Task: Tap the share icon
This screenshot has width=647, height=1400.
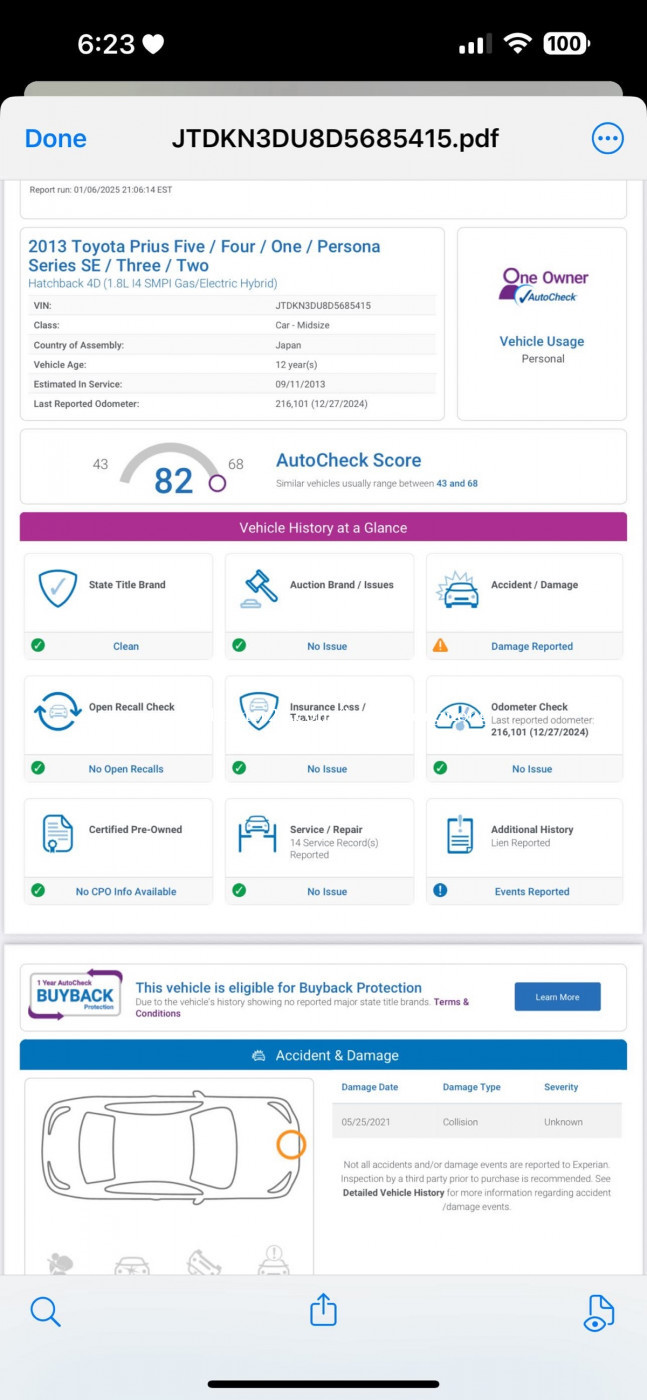Action: (323, 1309)
